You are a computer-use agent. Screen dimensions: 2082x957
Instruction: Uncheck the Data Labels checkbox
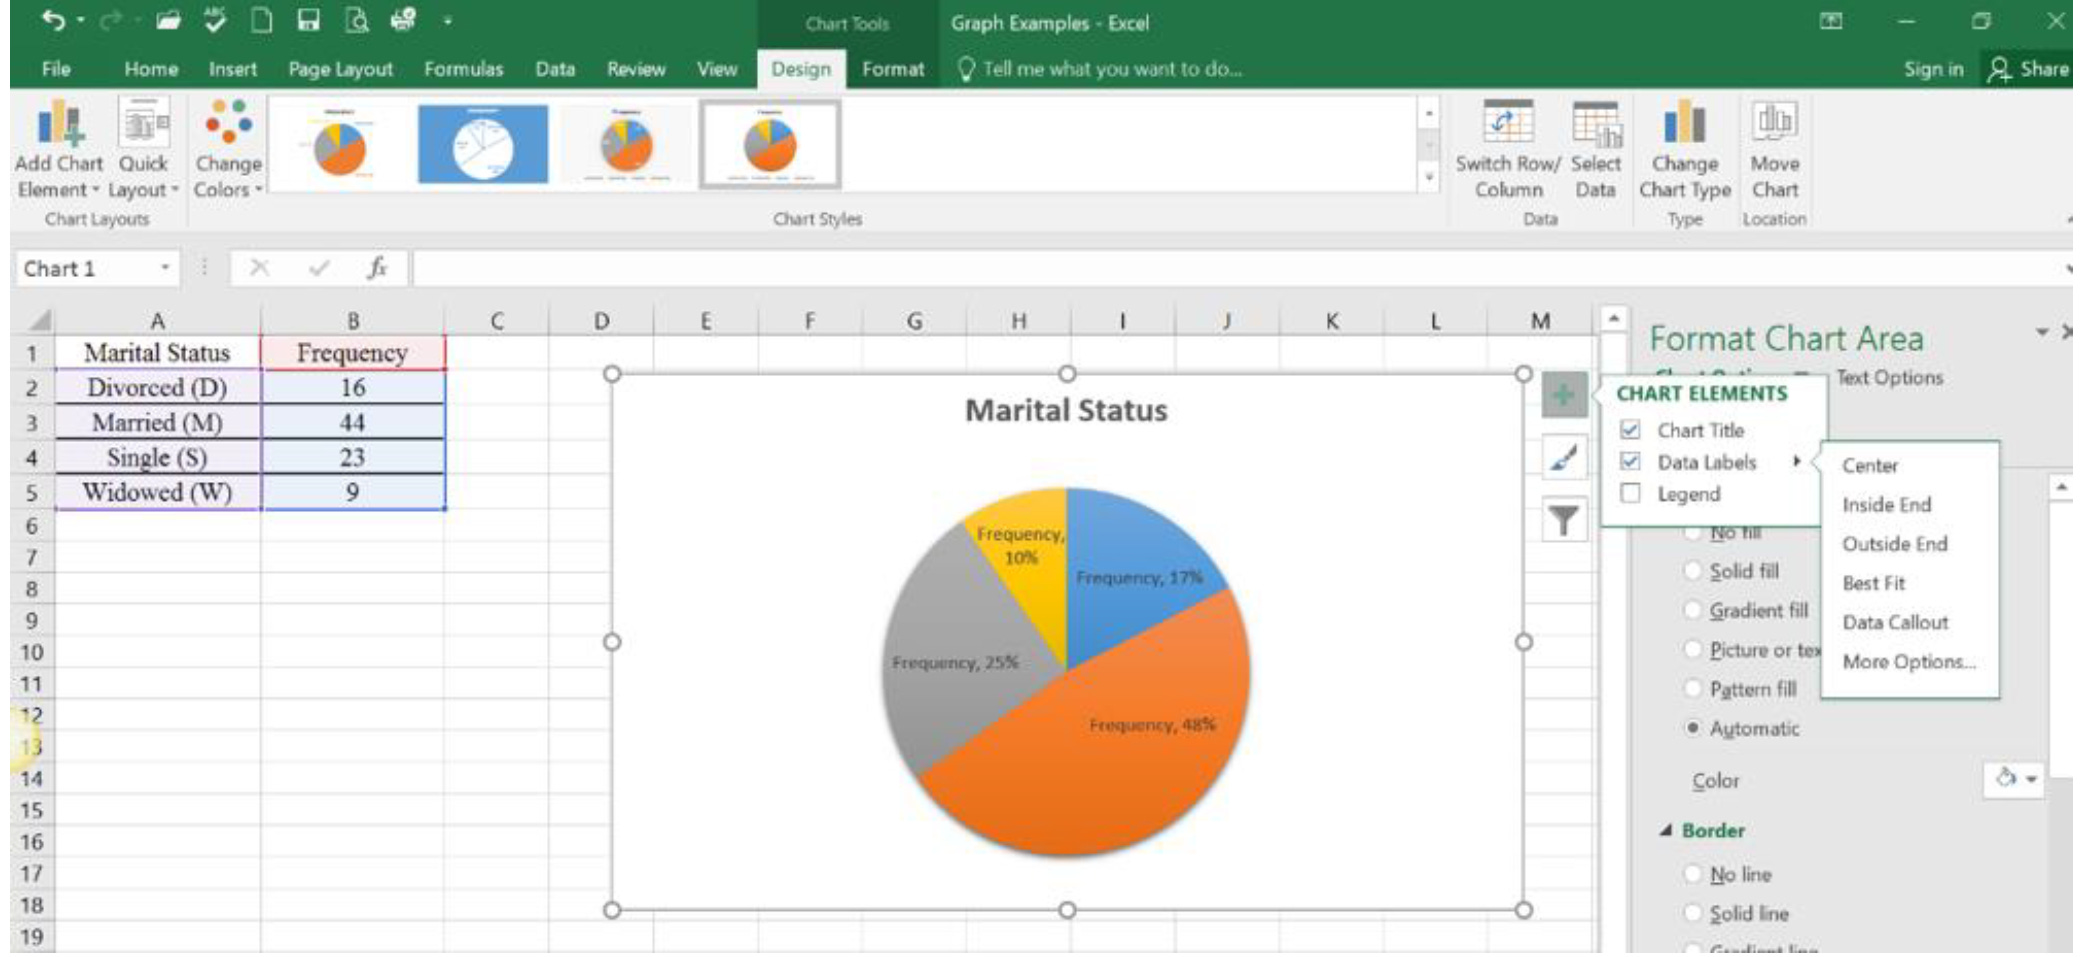click(x=1630, y=461)
